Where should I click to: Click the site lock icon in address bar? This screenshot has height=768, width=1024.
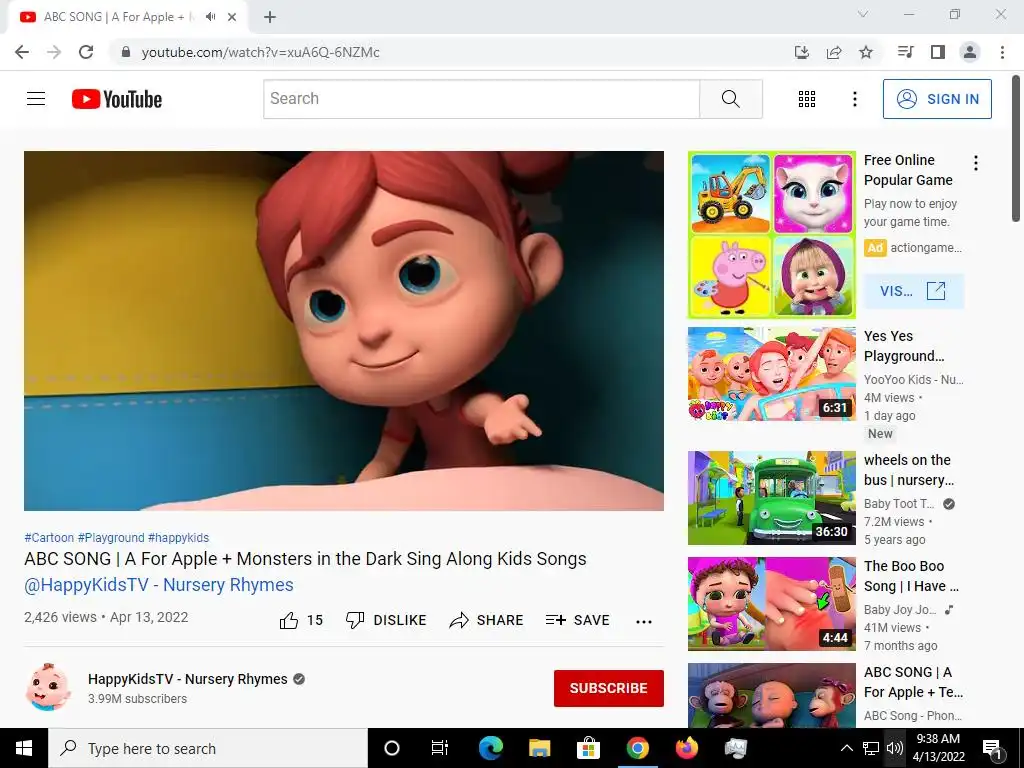click(x=126, y=52)
